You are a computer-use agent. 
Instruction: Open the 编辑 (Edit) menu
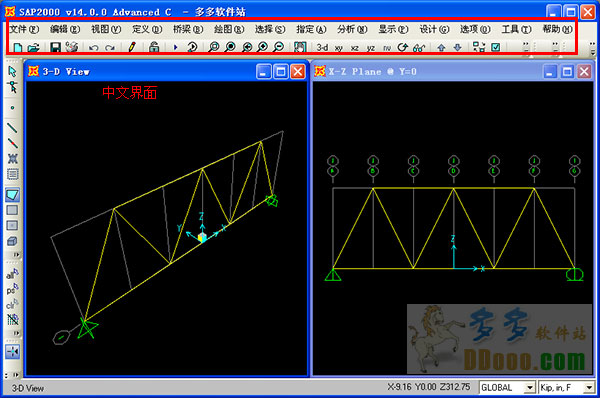coord(65,29)
